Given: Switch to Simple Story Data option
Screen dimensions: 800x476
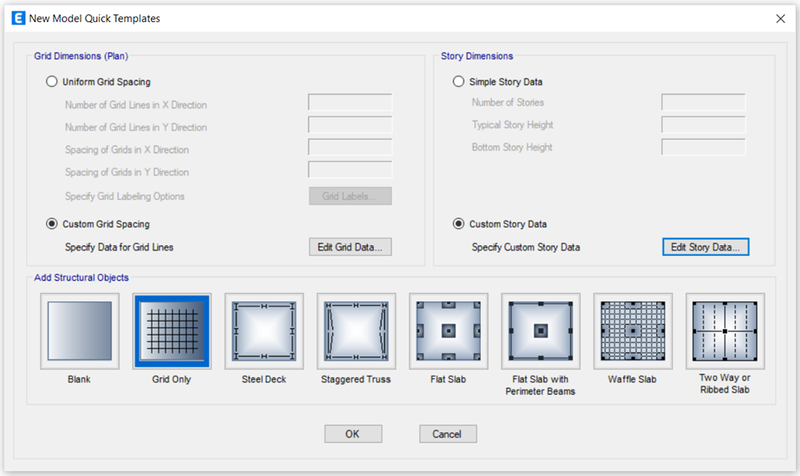Looking at the screenshot, I should tap(459, 82).
